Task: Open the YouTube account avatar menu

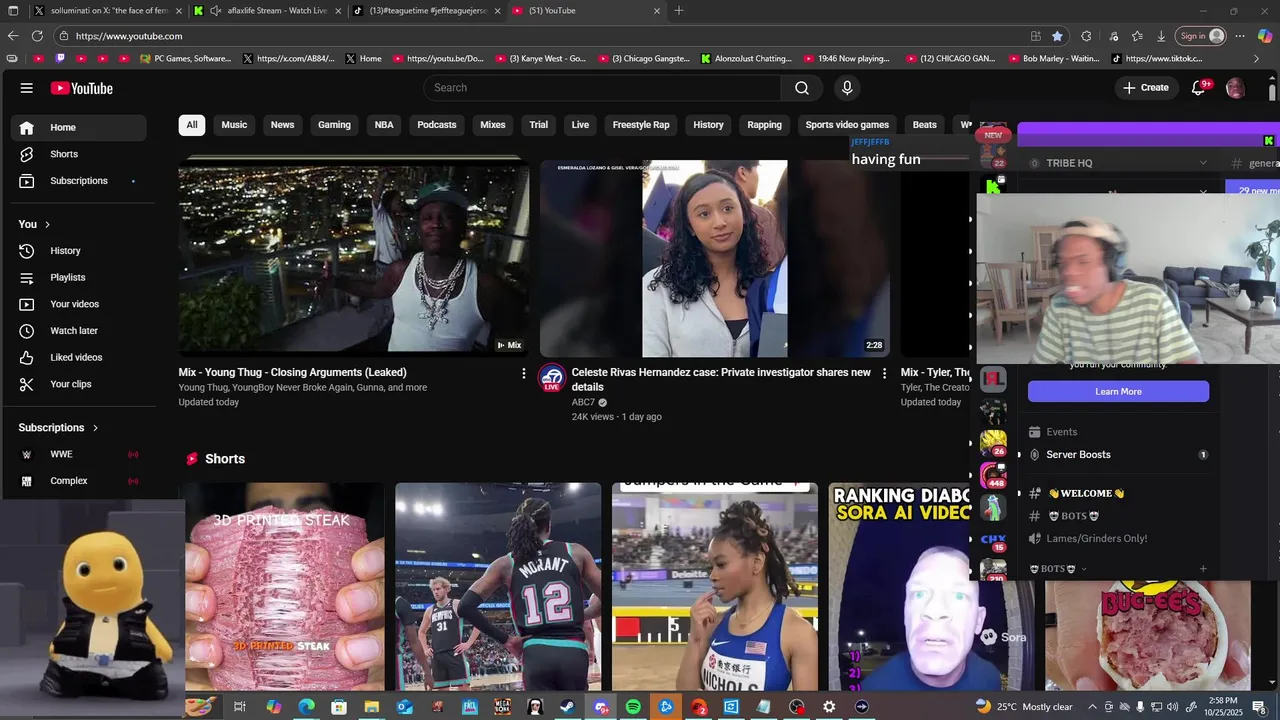Action: (1235, 88)
